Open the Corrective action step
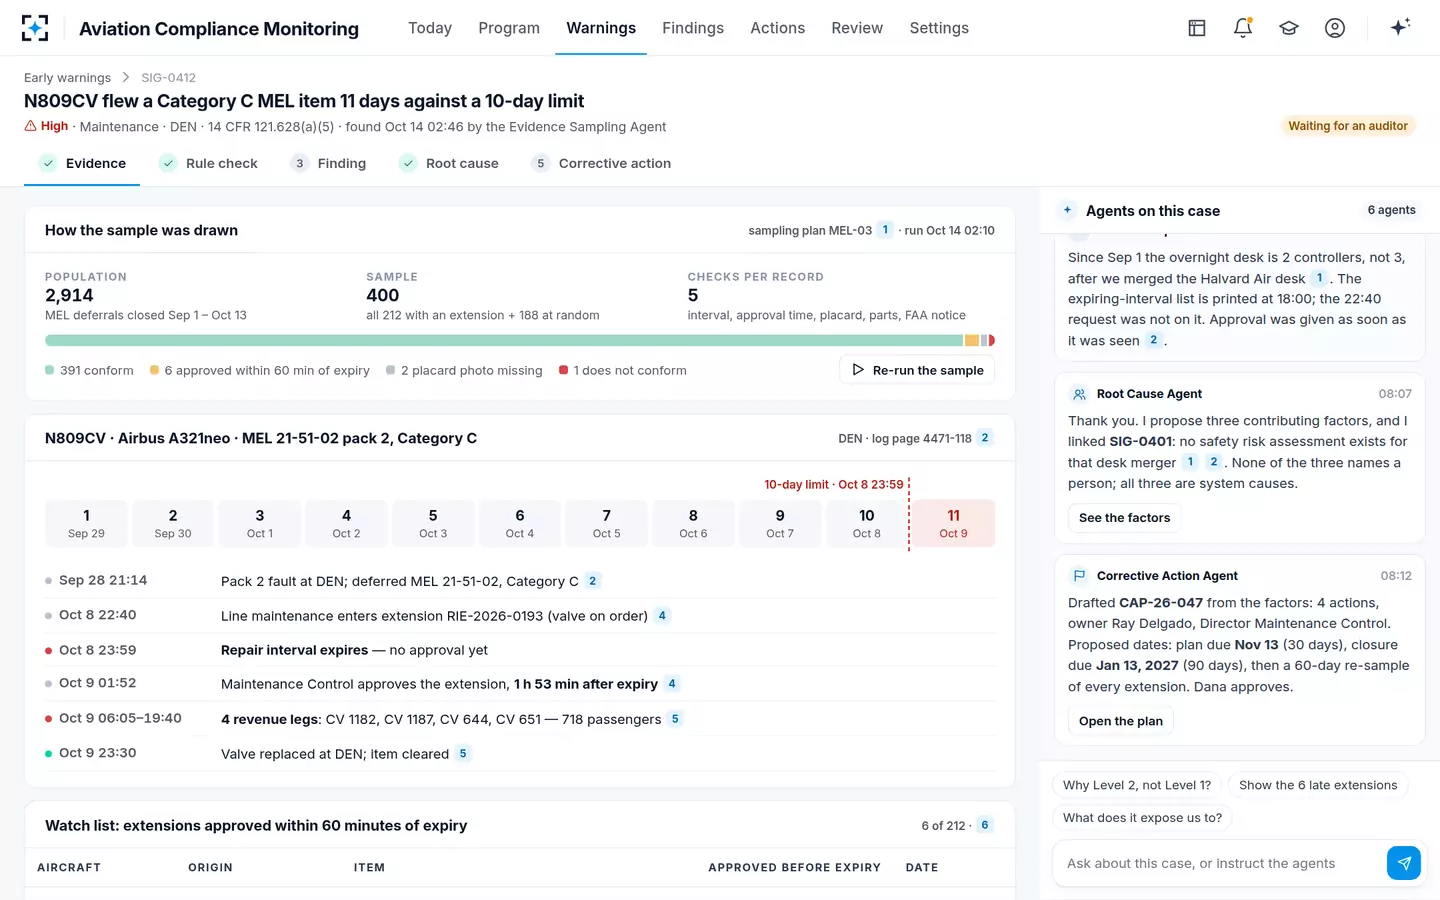The width and height of the screenshot is (1440, 900). pos(601,163)
